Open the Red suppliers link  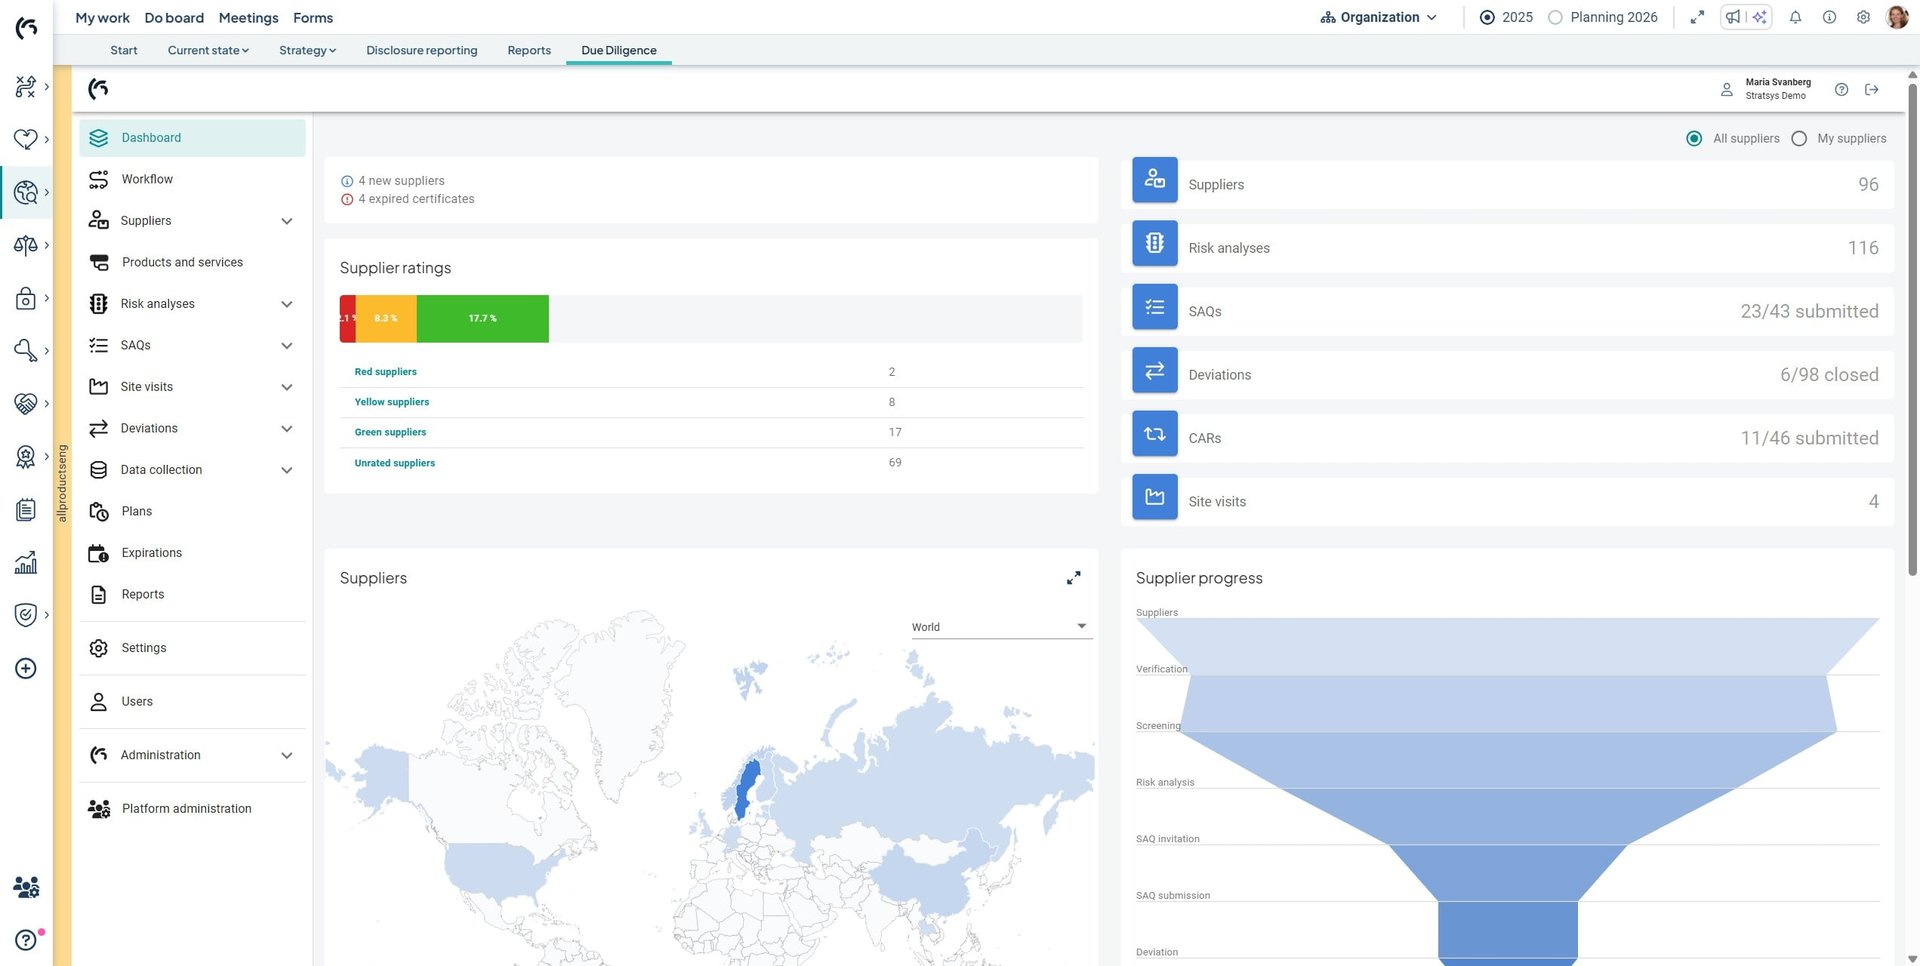385,372
